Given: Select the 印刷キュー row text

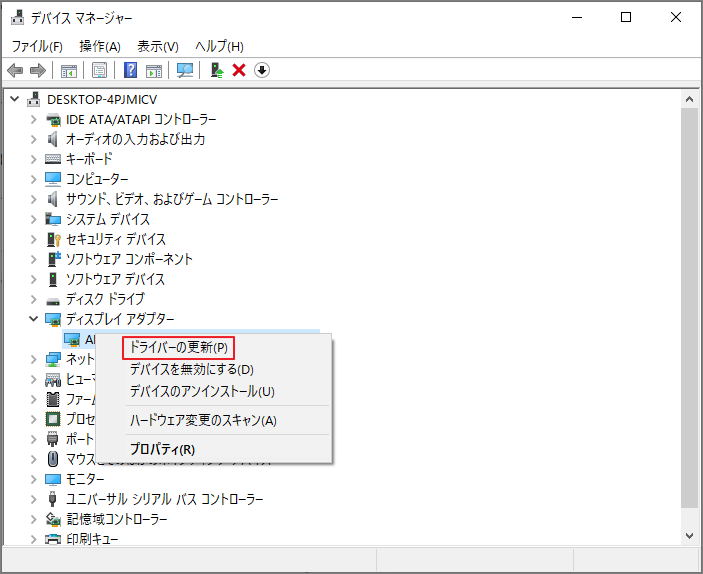Looking at the screenshot, I should [92, 539].
